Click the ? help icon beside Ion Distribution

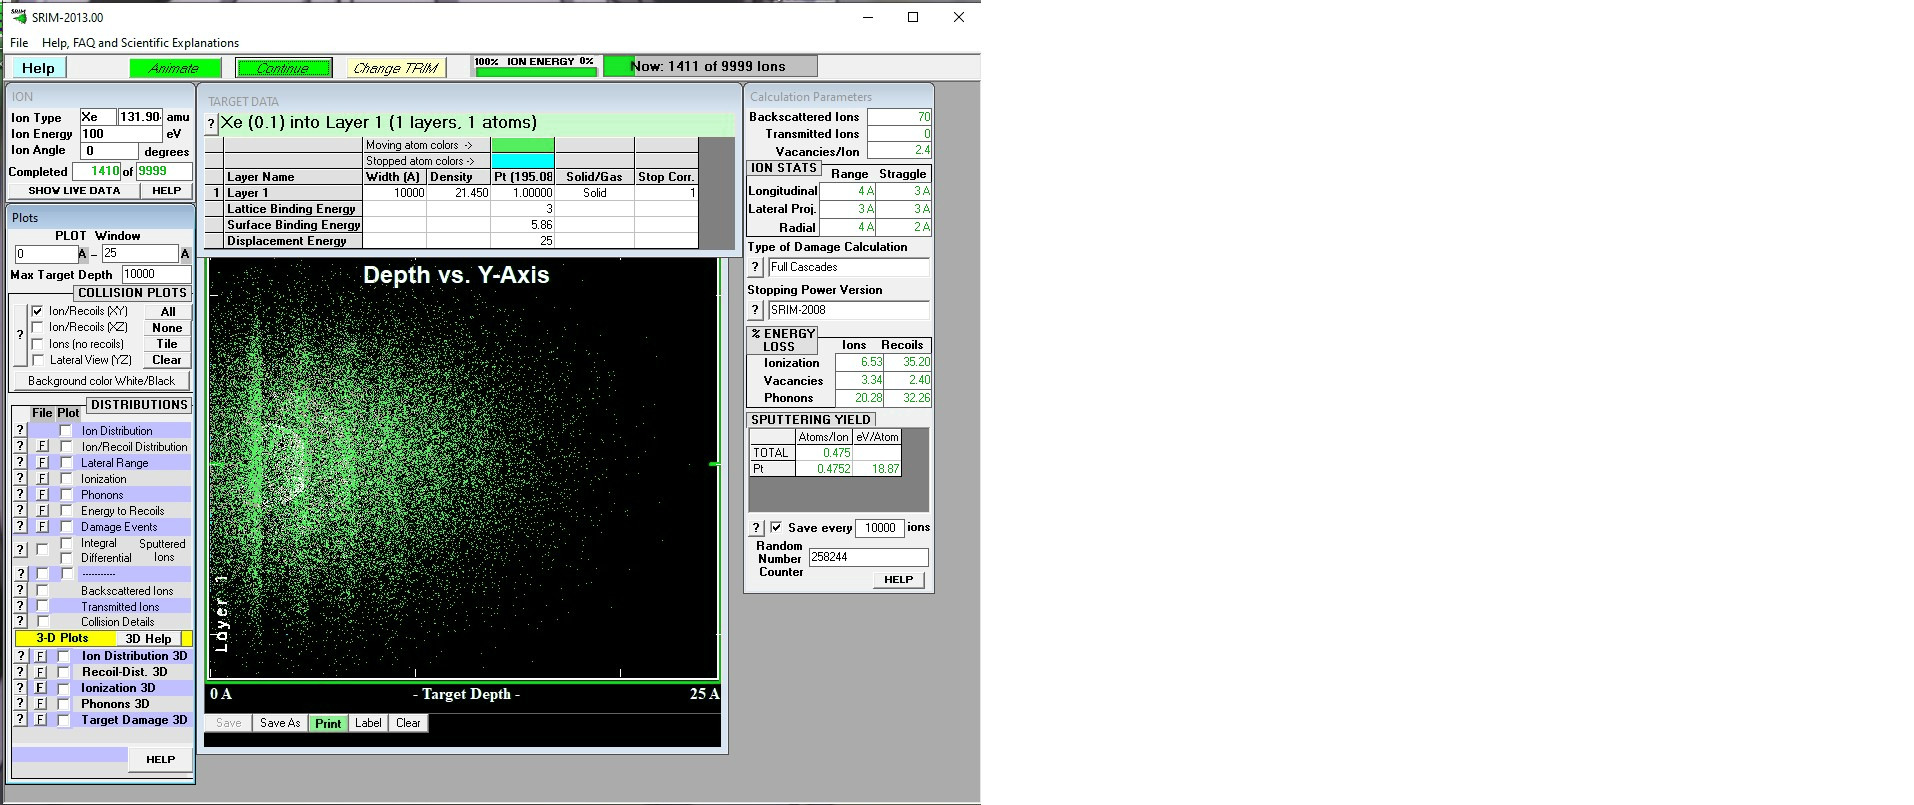click(x=19, y=430)
